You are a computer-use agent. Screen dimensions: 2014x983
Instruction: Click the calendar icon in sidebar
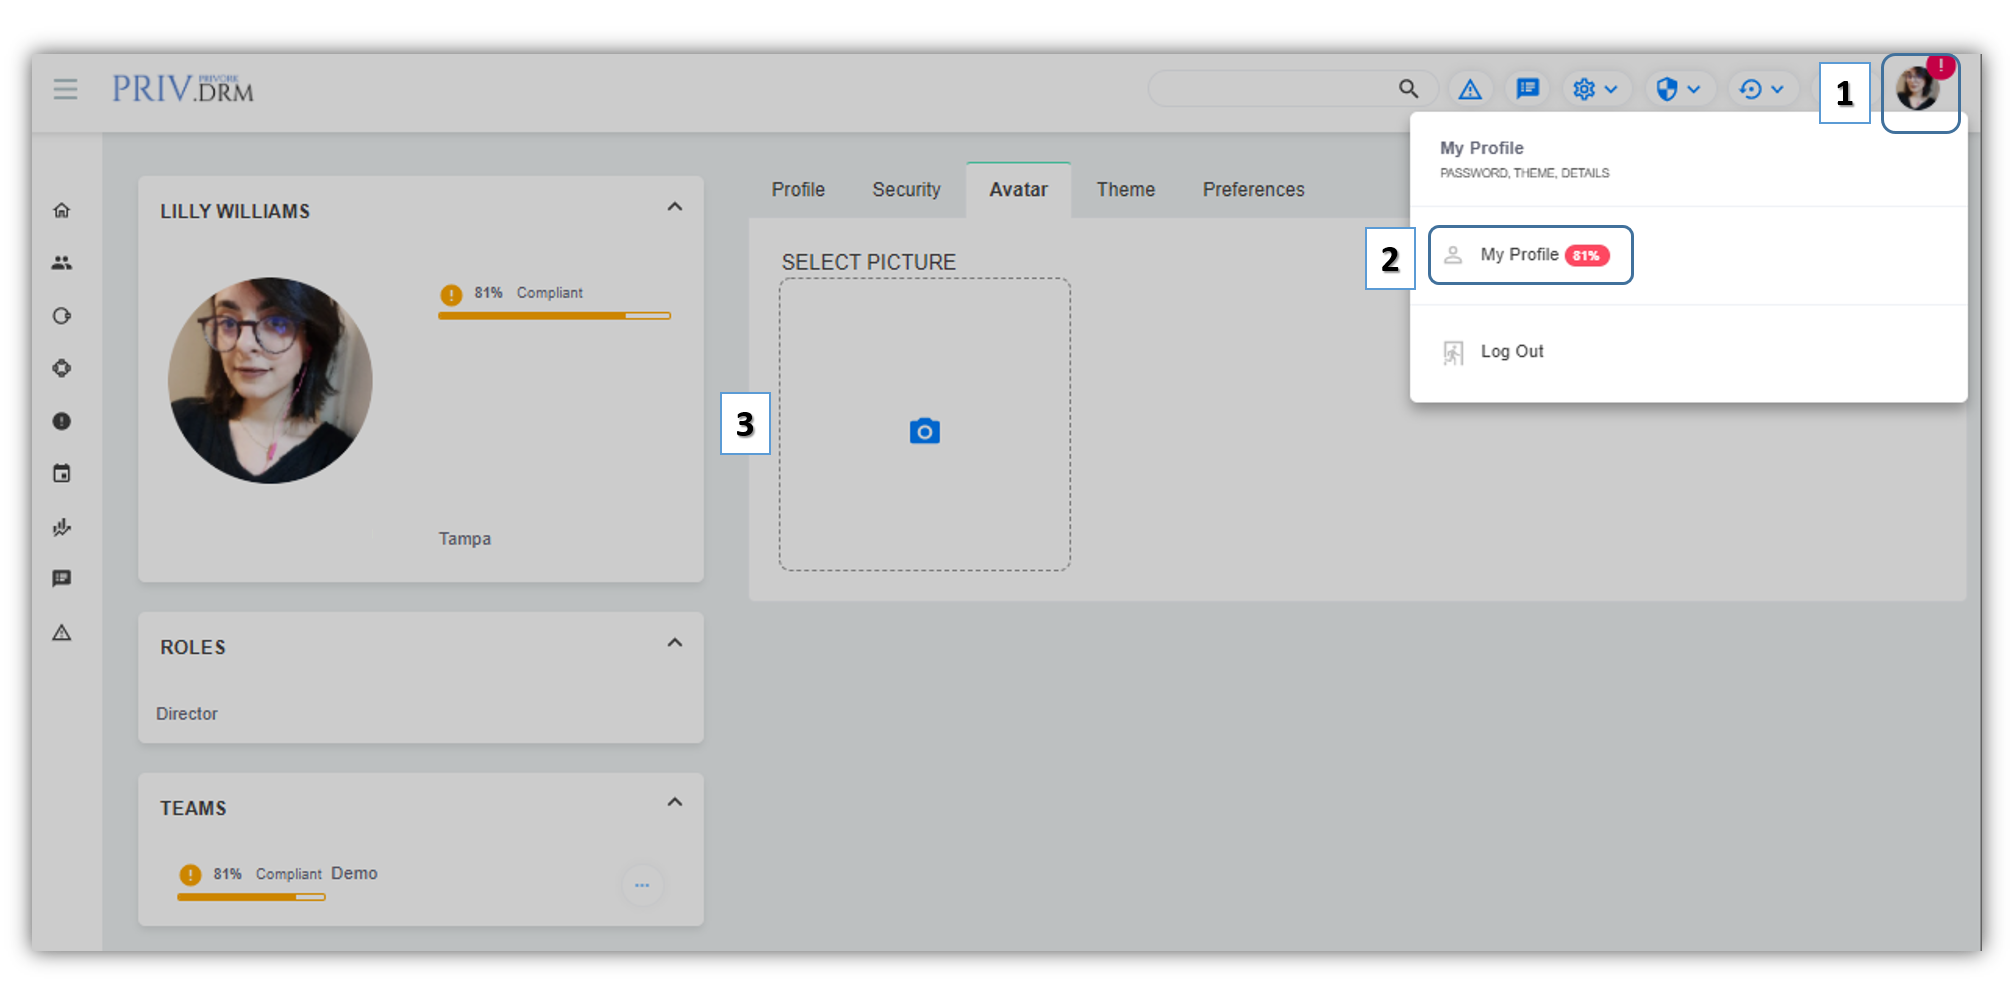tap(62, 474)
